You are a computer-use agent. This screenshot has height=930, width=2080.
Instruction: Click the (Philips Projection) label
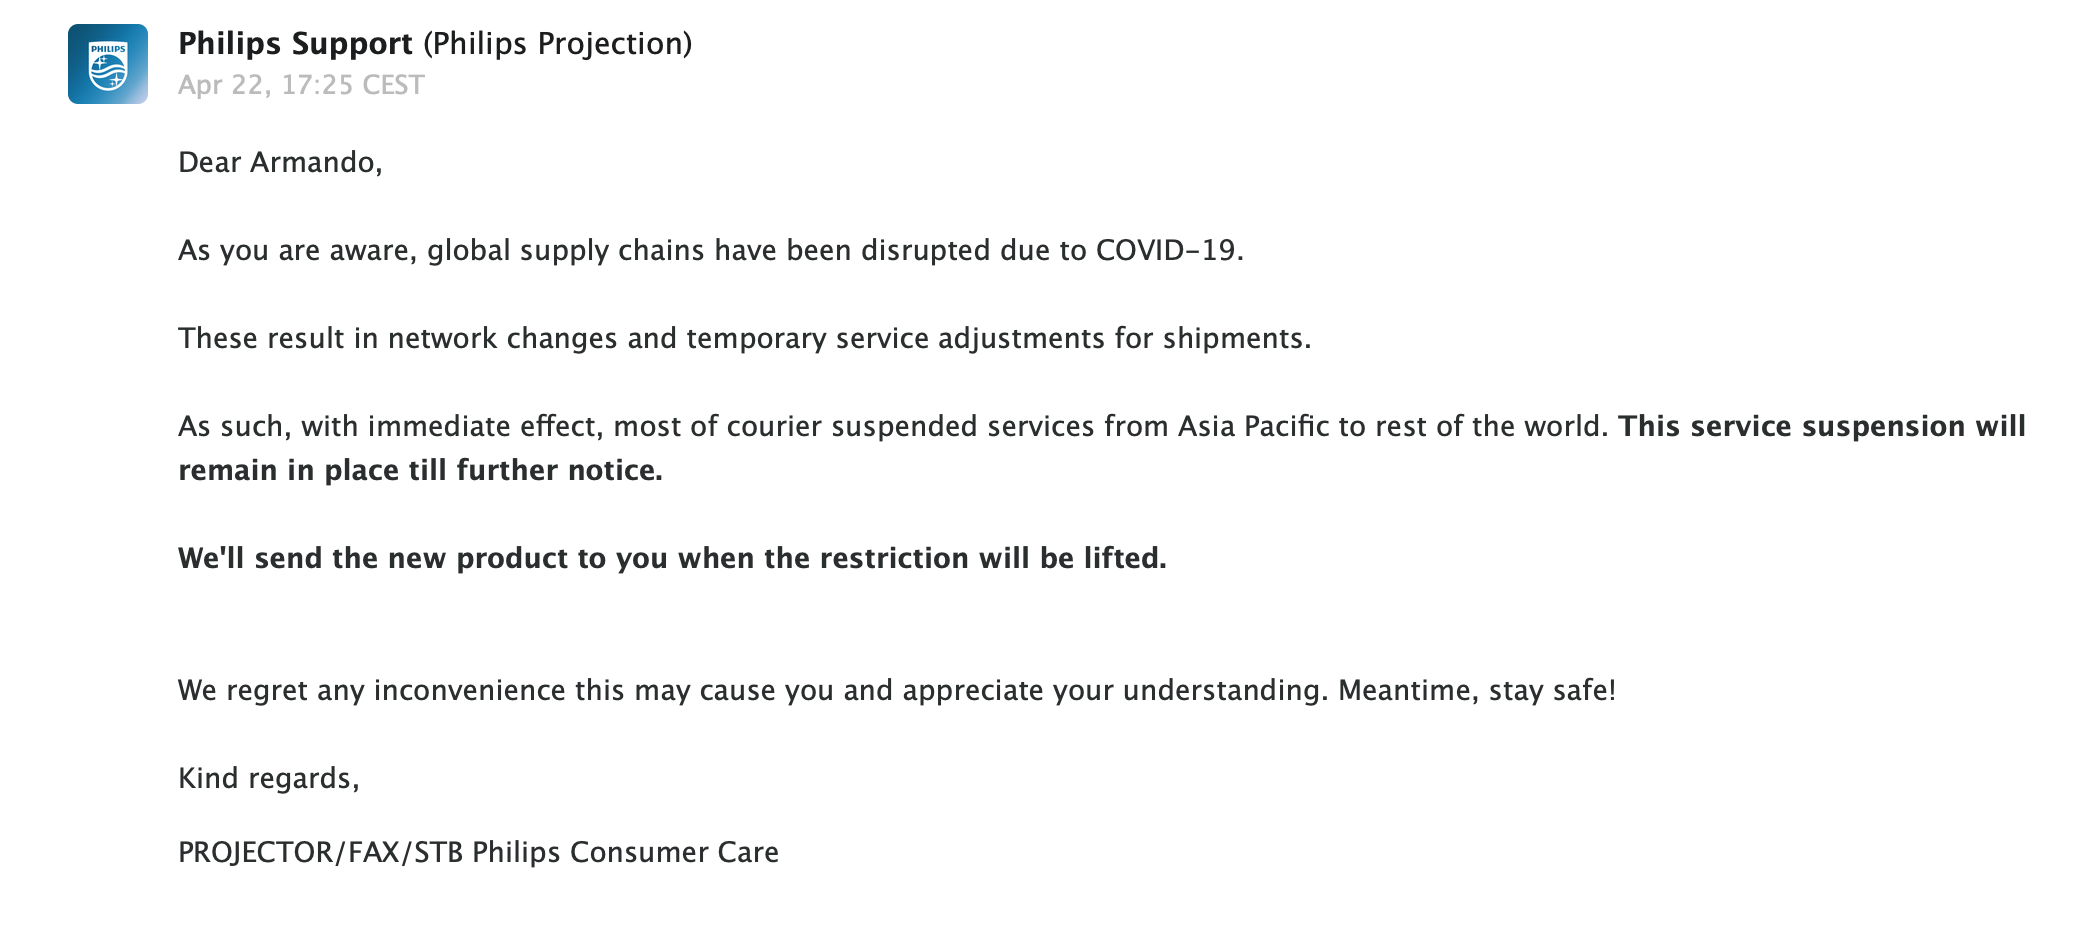[x=558, y=44]
